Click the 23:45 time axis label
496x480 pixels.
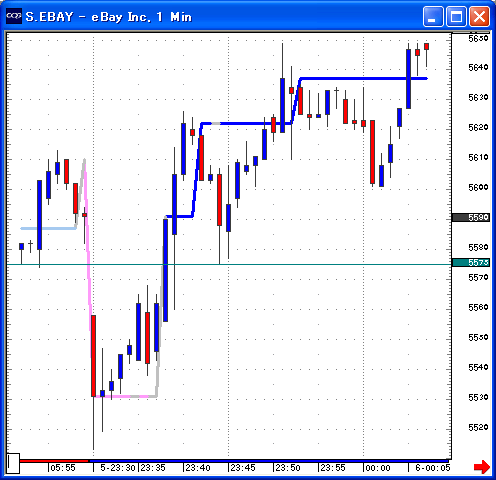coord(243,468)
